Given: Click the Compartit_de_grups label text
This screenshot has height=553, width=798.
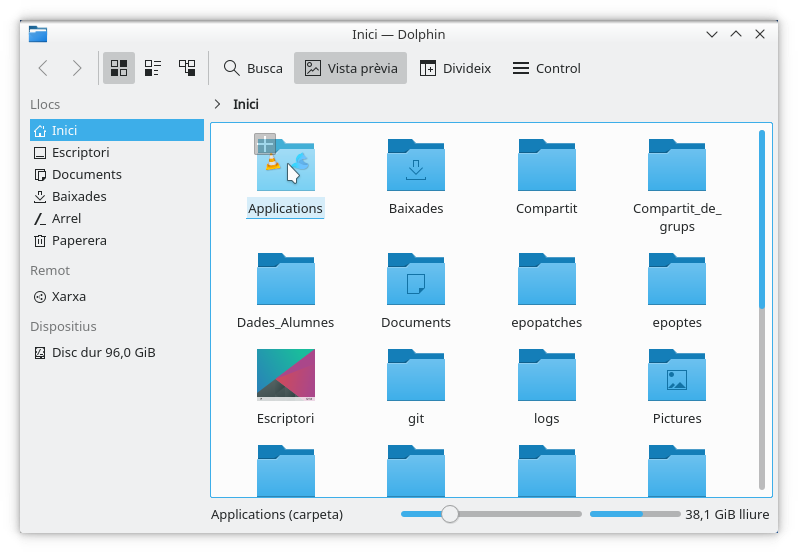Looking at the screenshot, I should pos(677,217).
